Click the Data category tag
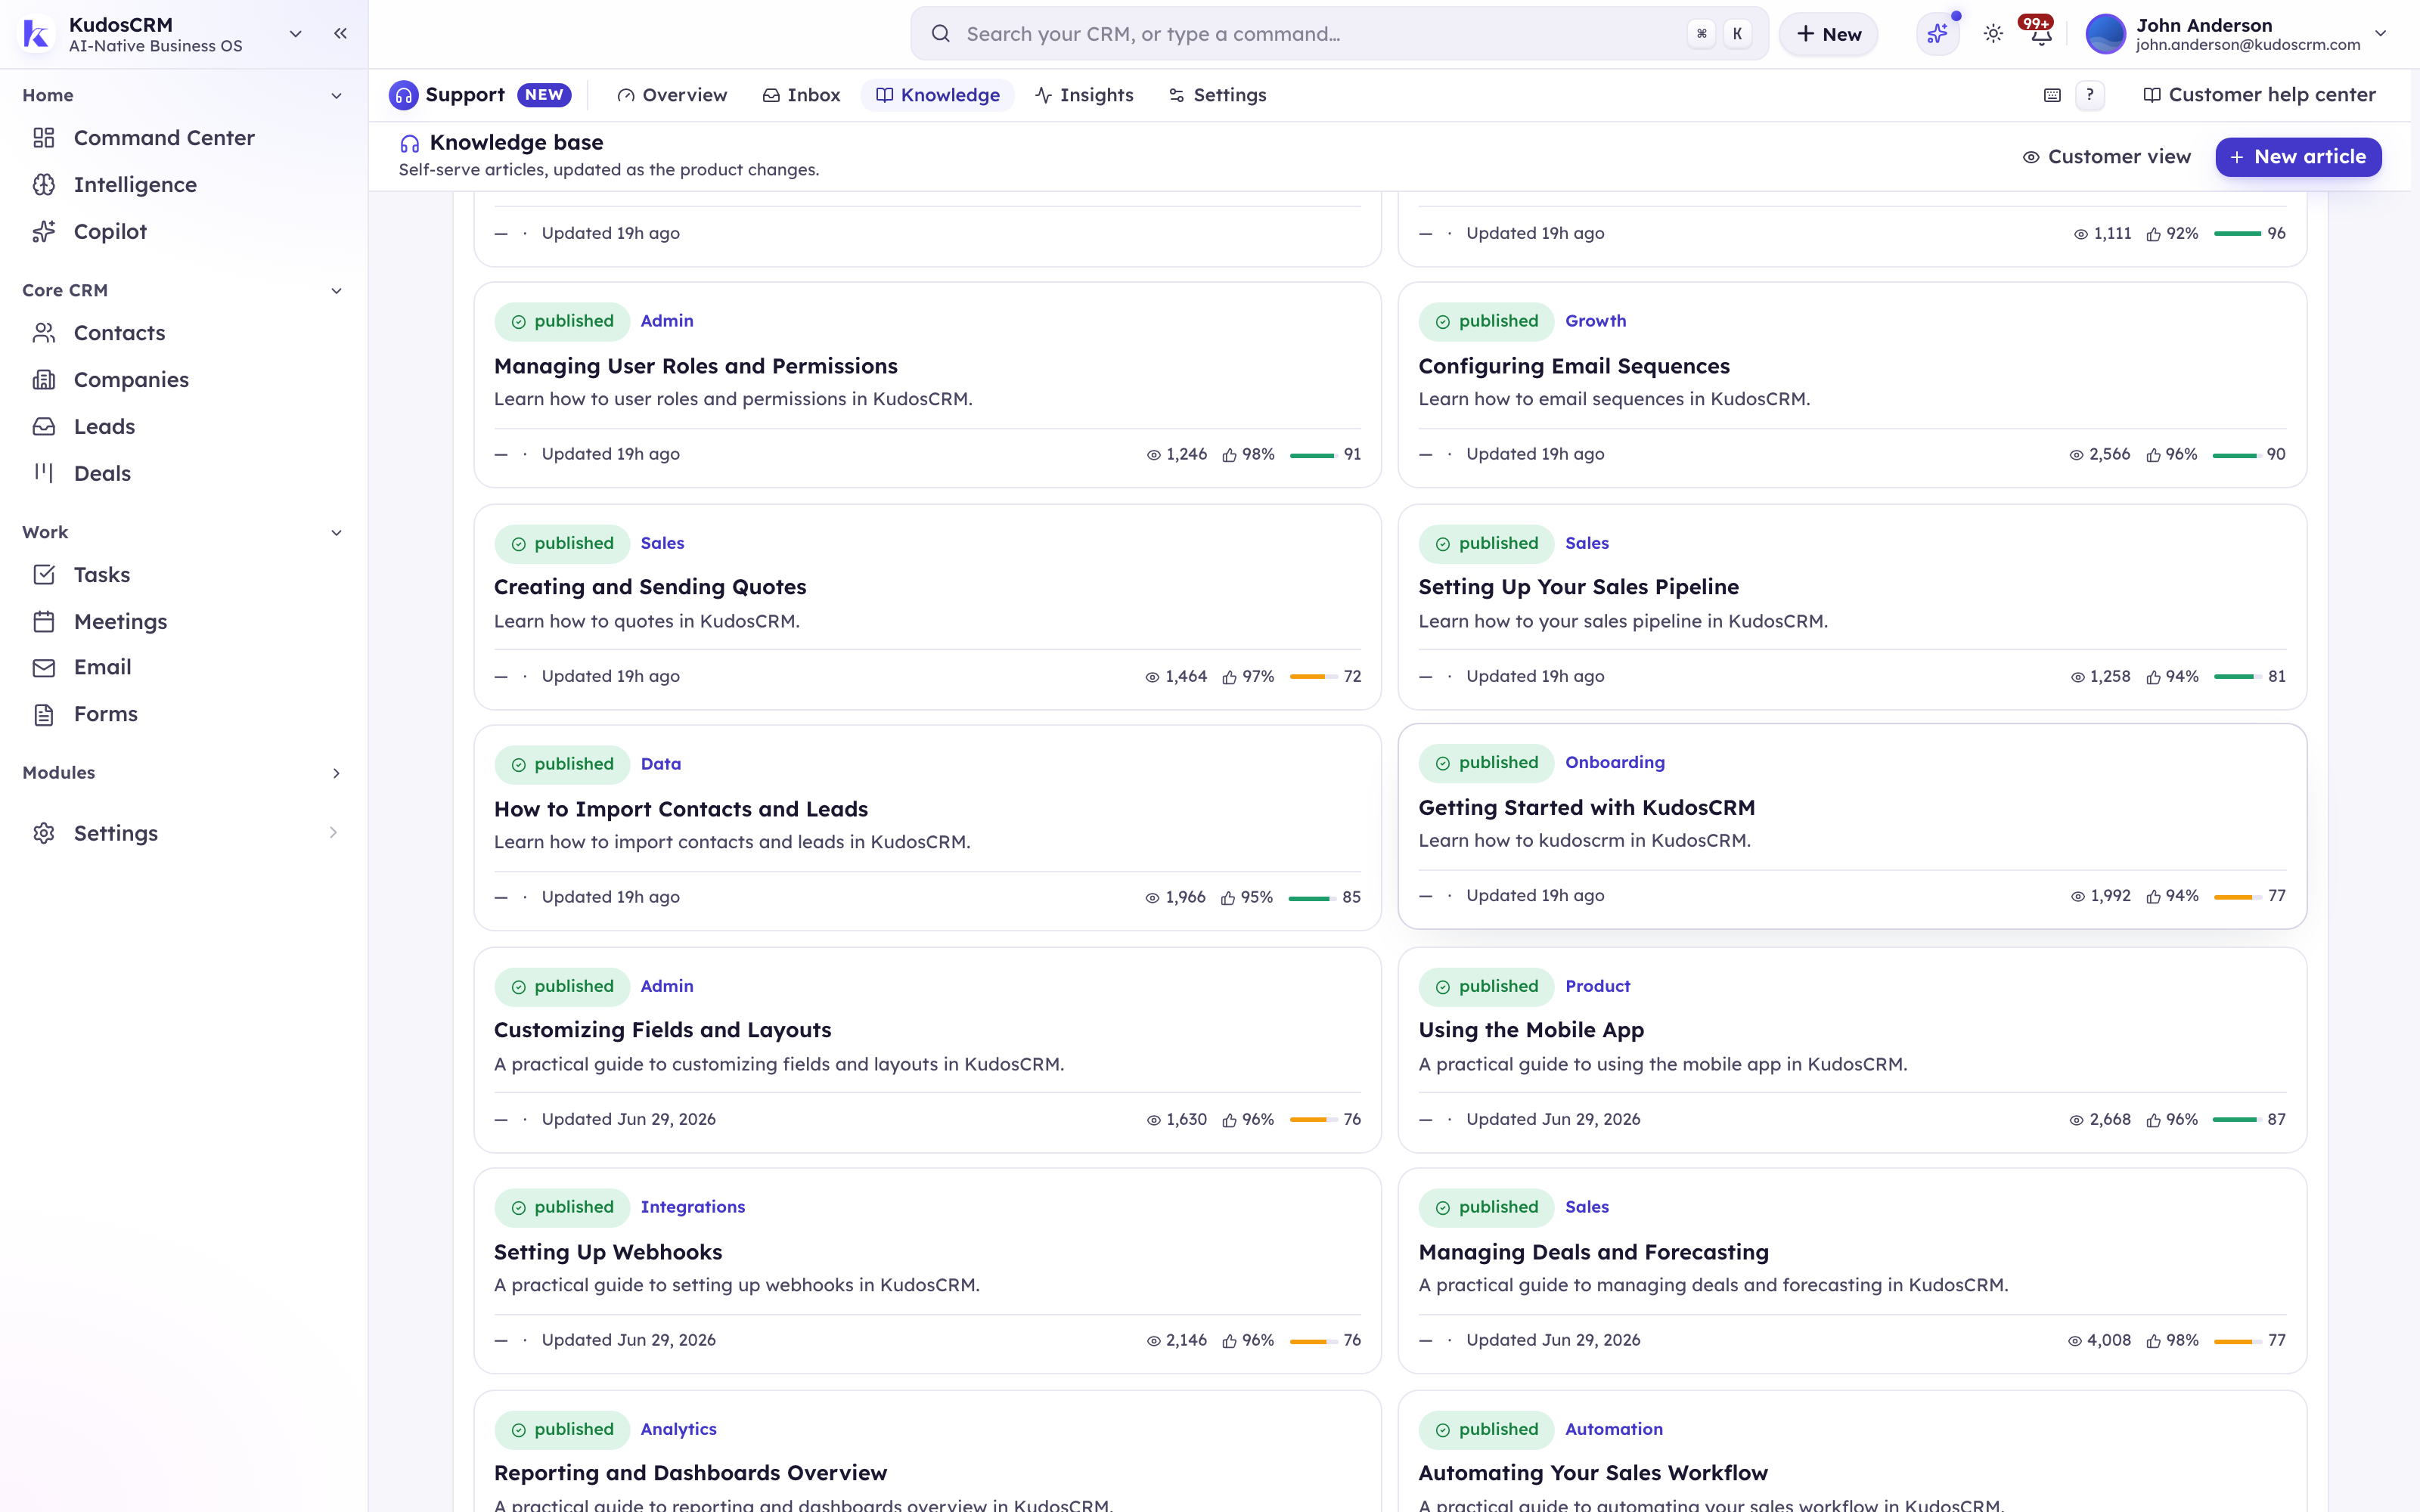Viewport: 2420px width, 1512px height. pos(660,764)
